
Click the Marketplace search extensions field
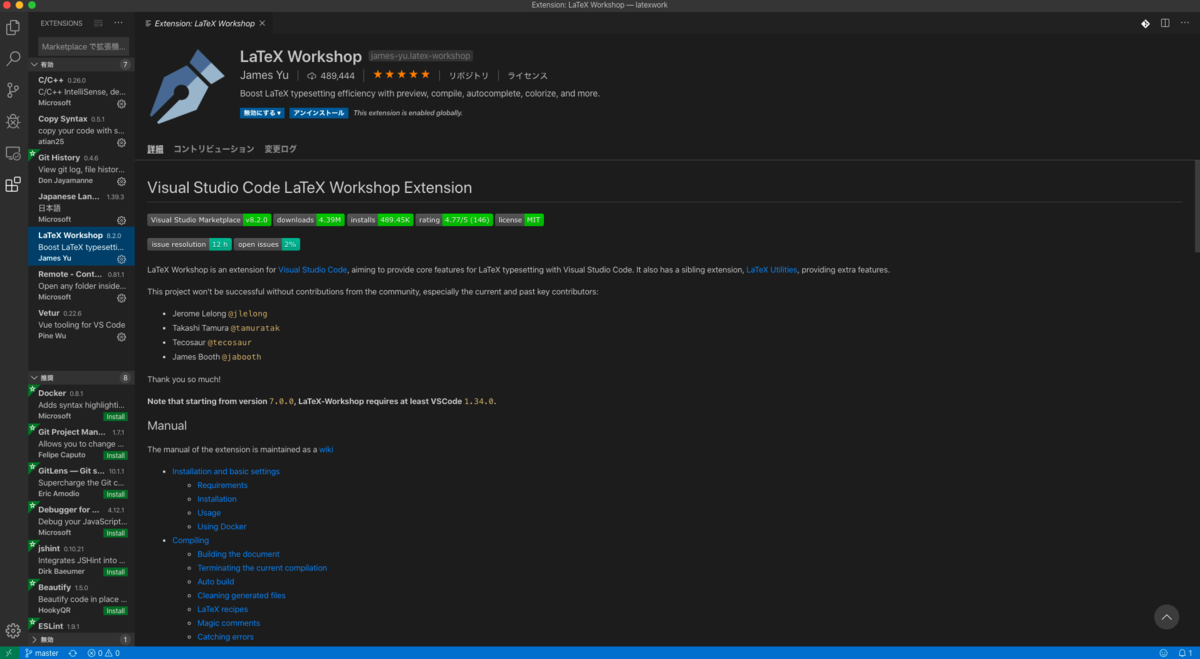tap(83, 46)
